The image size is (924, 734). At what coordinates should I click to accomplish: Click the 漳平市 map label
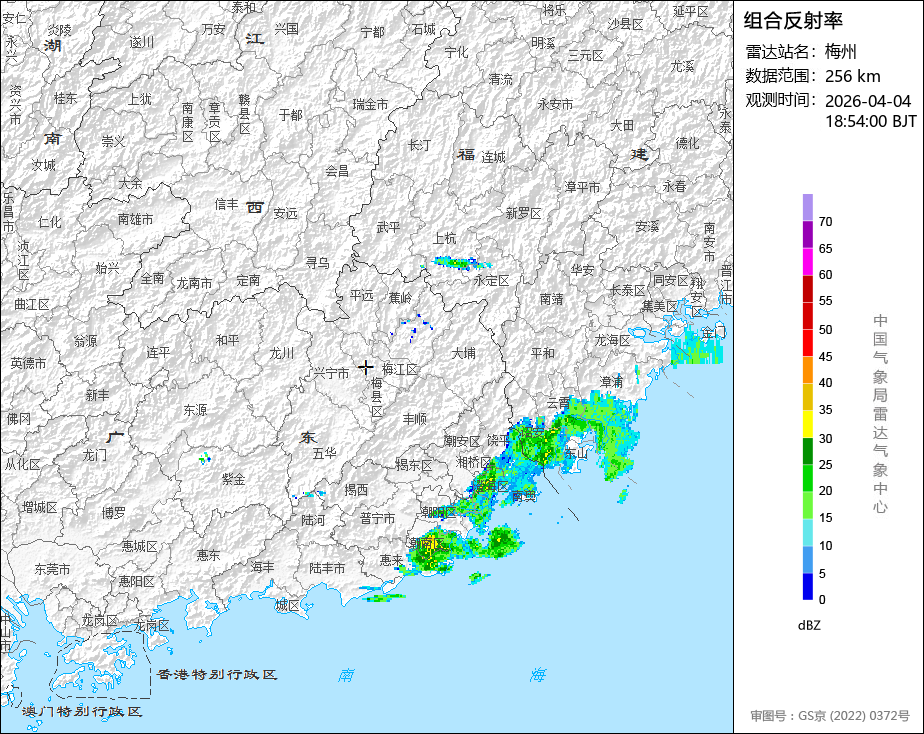click(582, 187)
